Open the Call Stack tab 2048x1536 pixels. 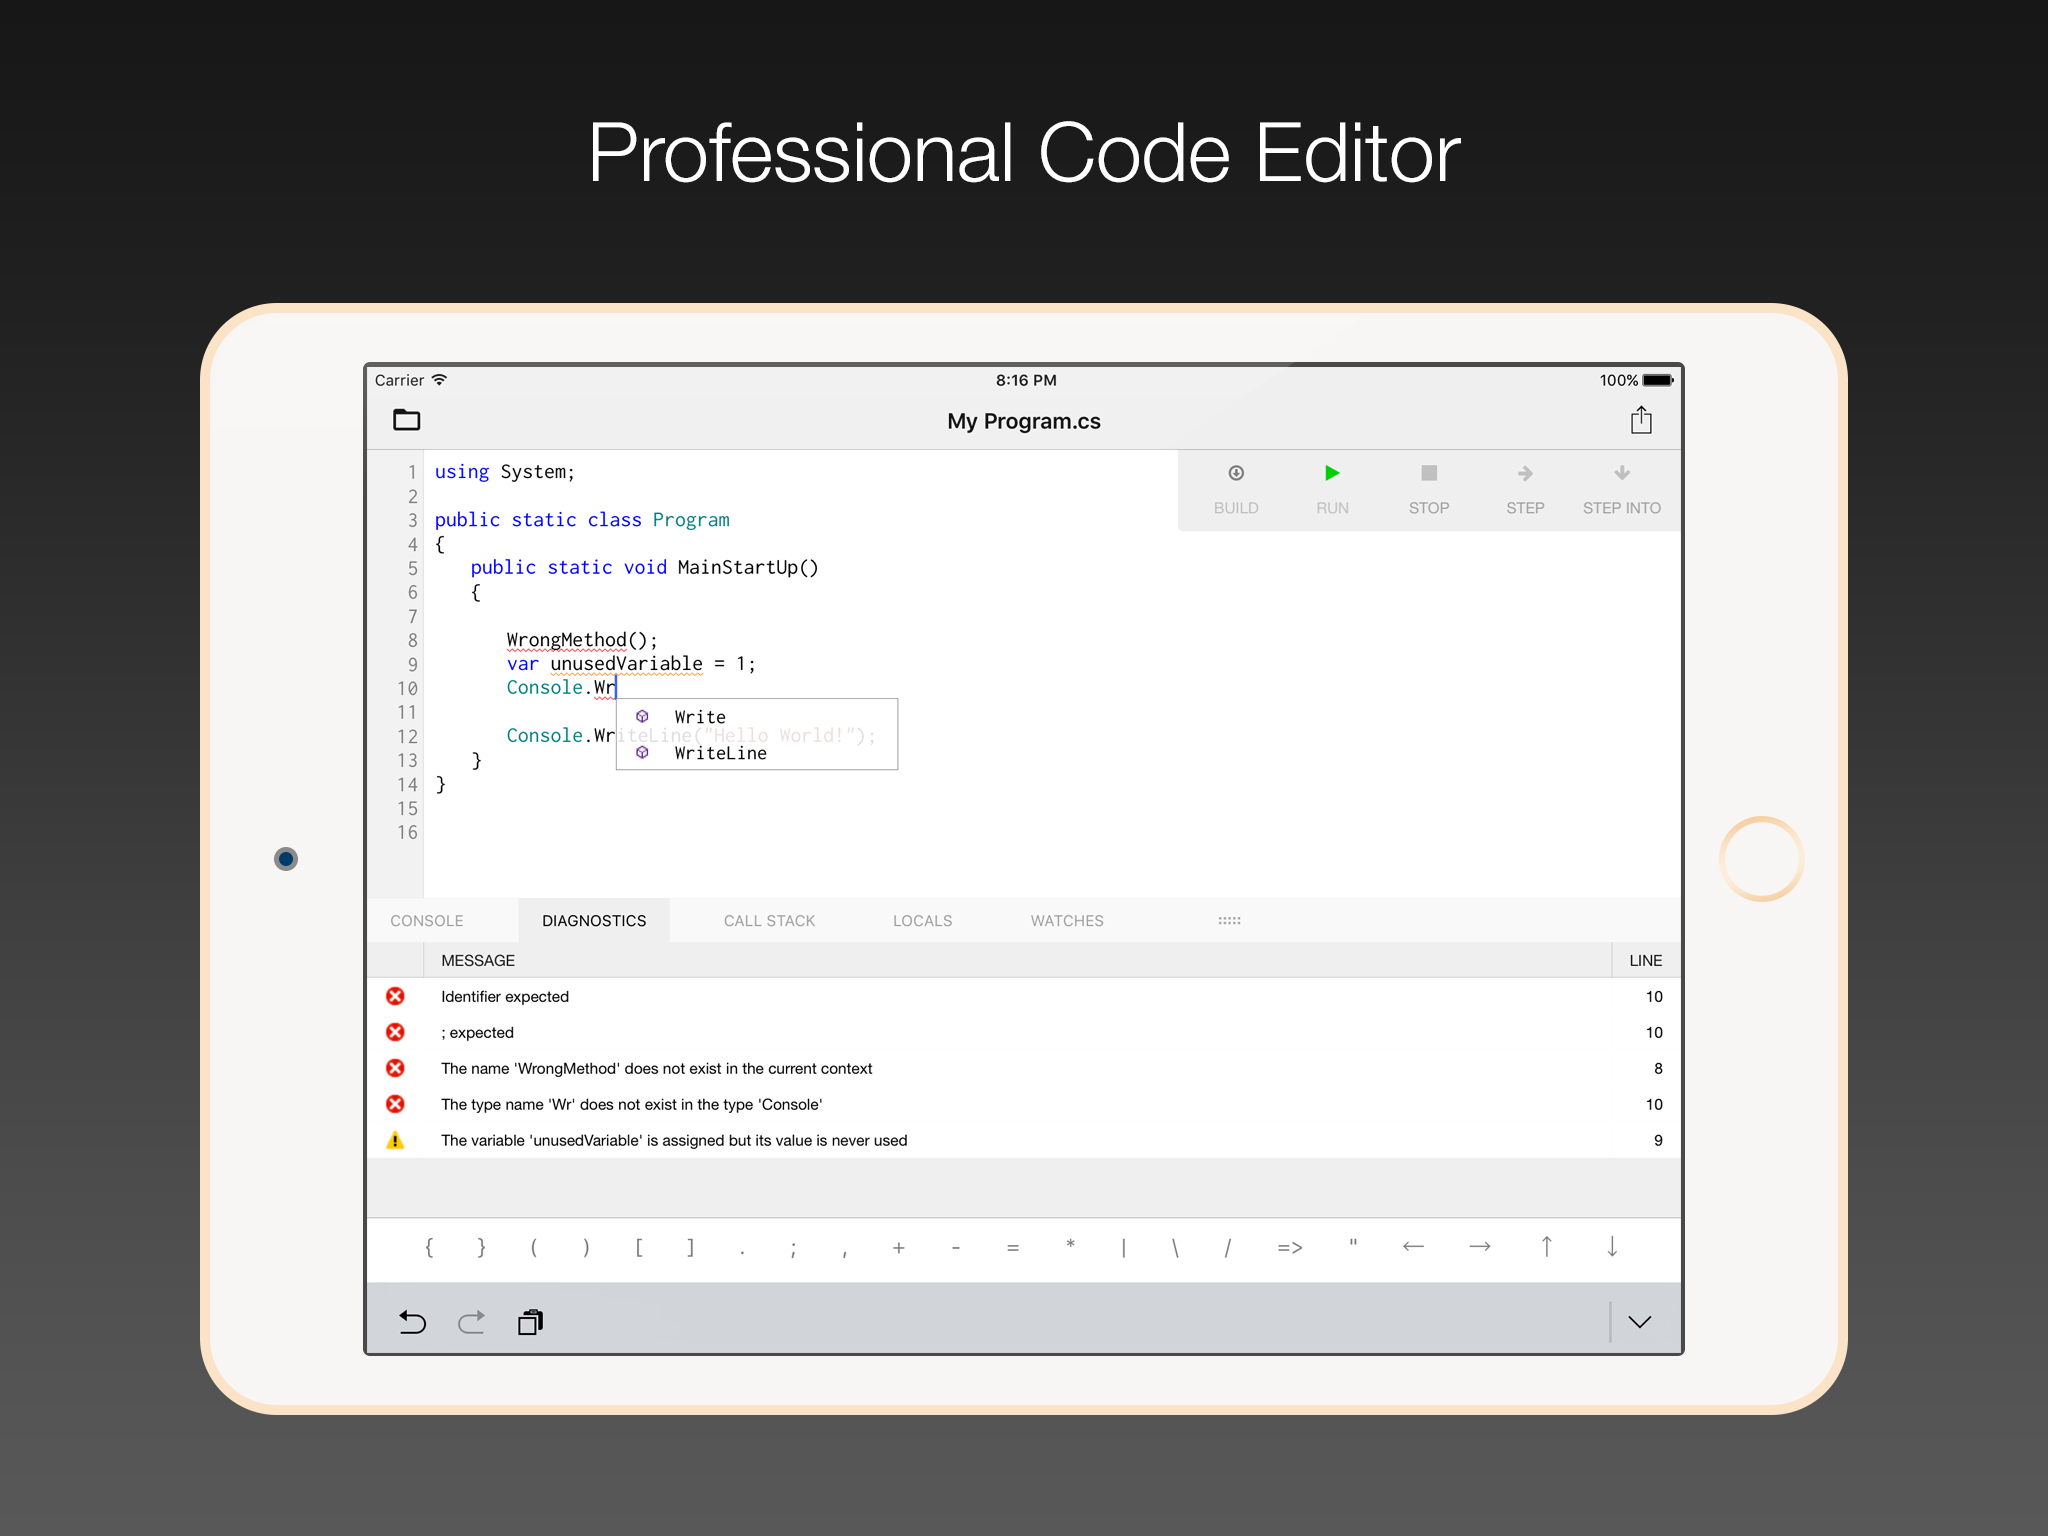[769, 921]
